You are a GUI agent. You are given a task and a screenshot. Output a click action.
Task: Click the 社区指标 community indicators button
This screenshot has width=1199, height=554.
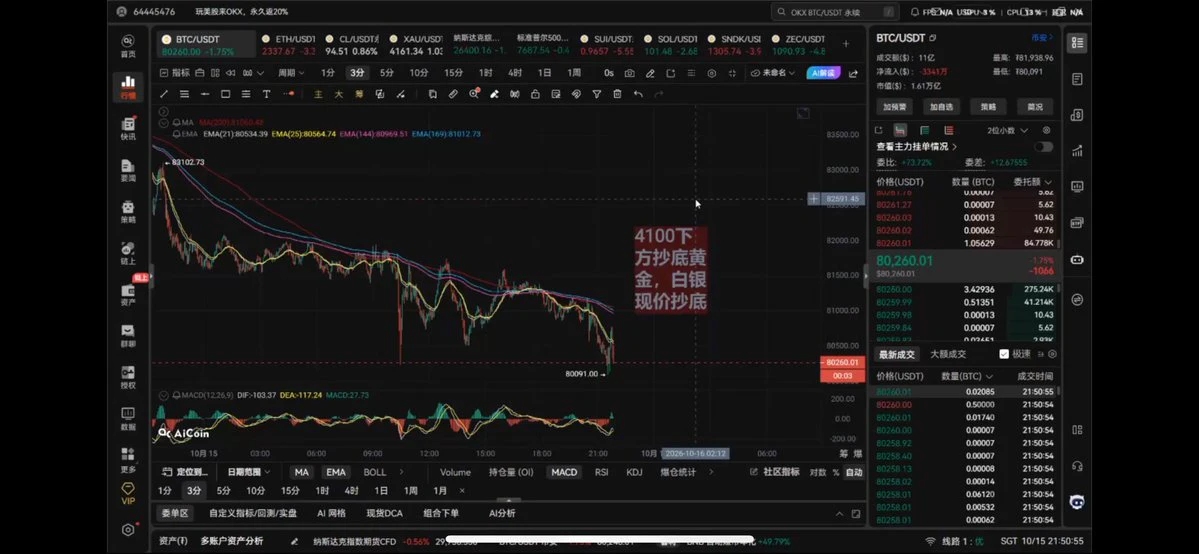point(775,472)
